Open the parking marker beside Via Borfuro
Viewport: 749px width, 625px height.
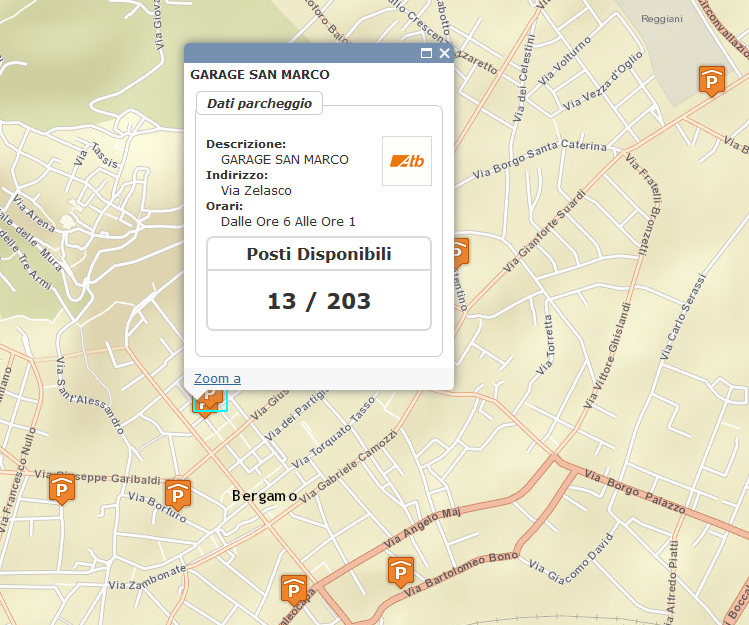[178, 493]
